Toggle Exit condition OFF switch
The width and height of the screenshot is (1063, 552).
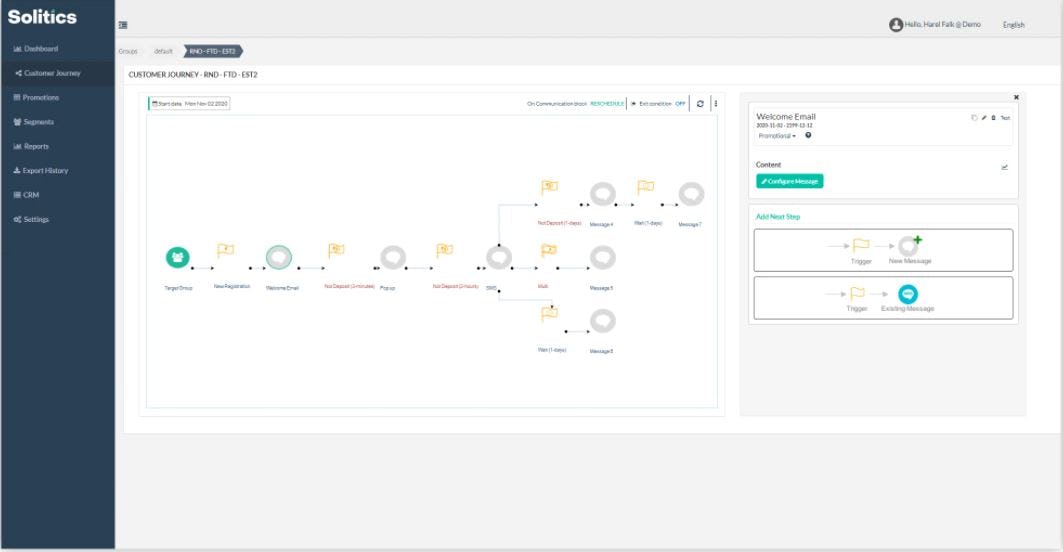click(x=680, y=104)
